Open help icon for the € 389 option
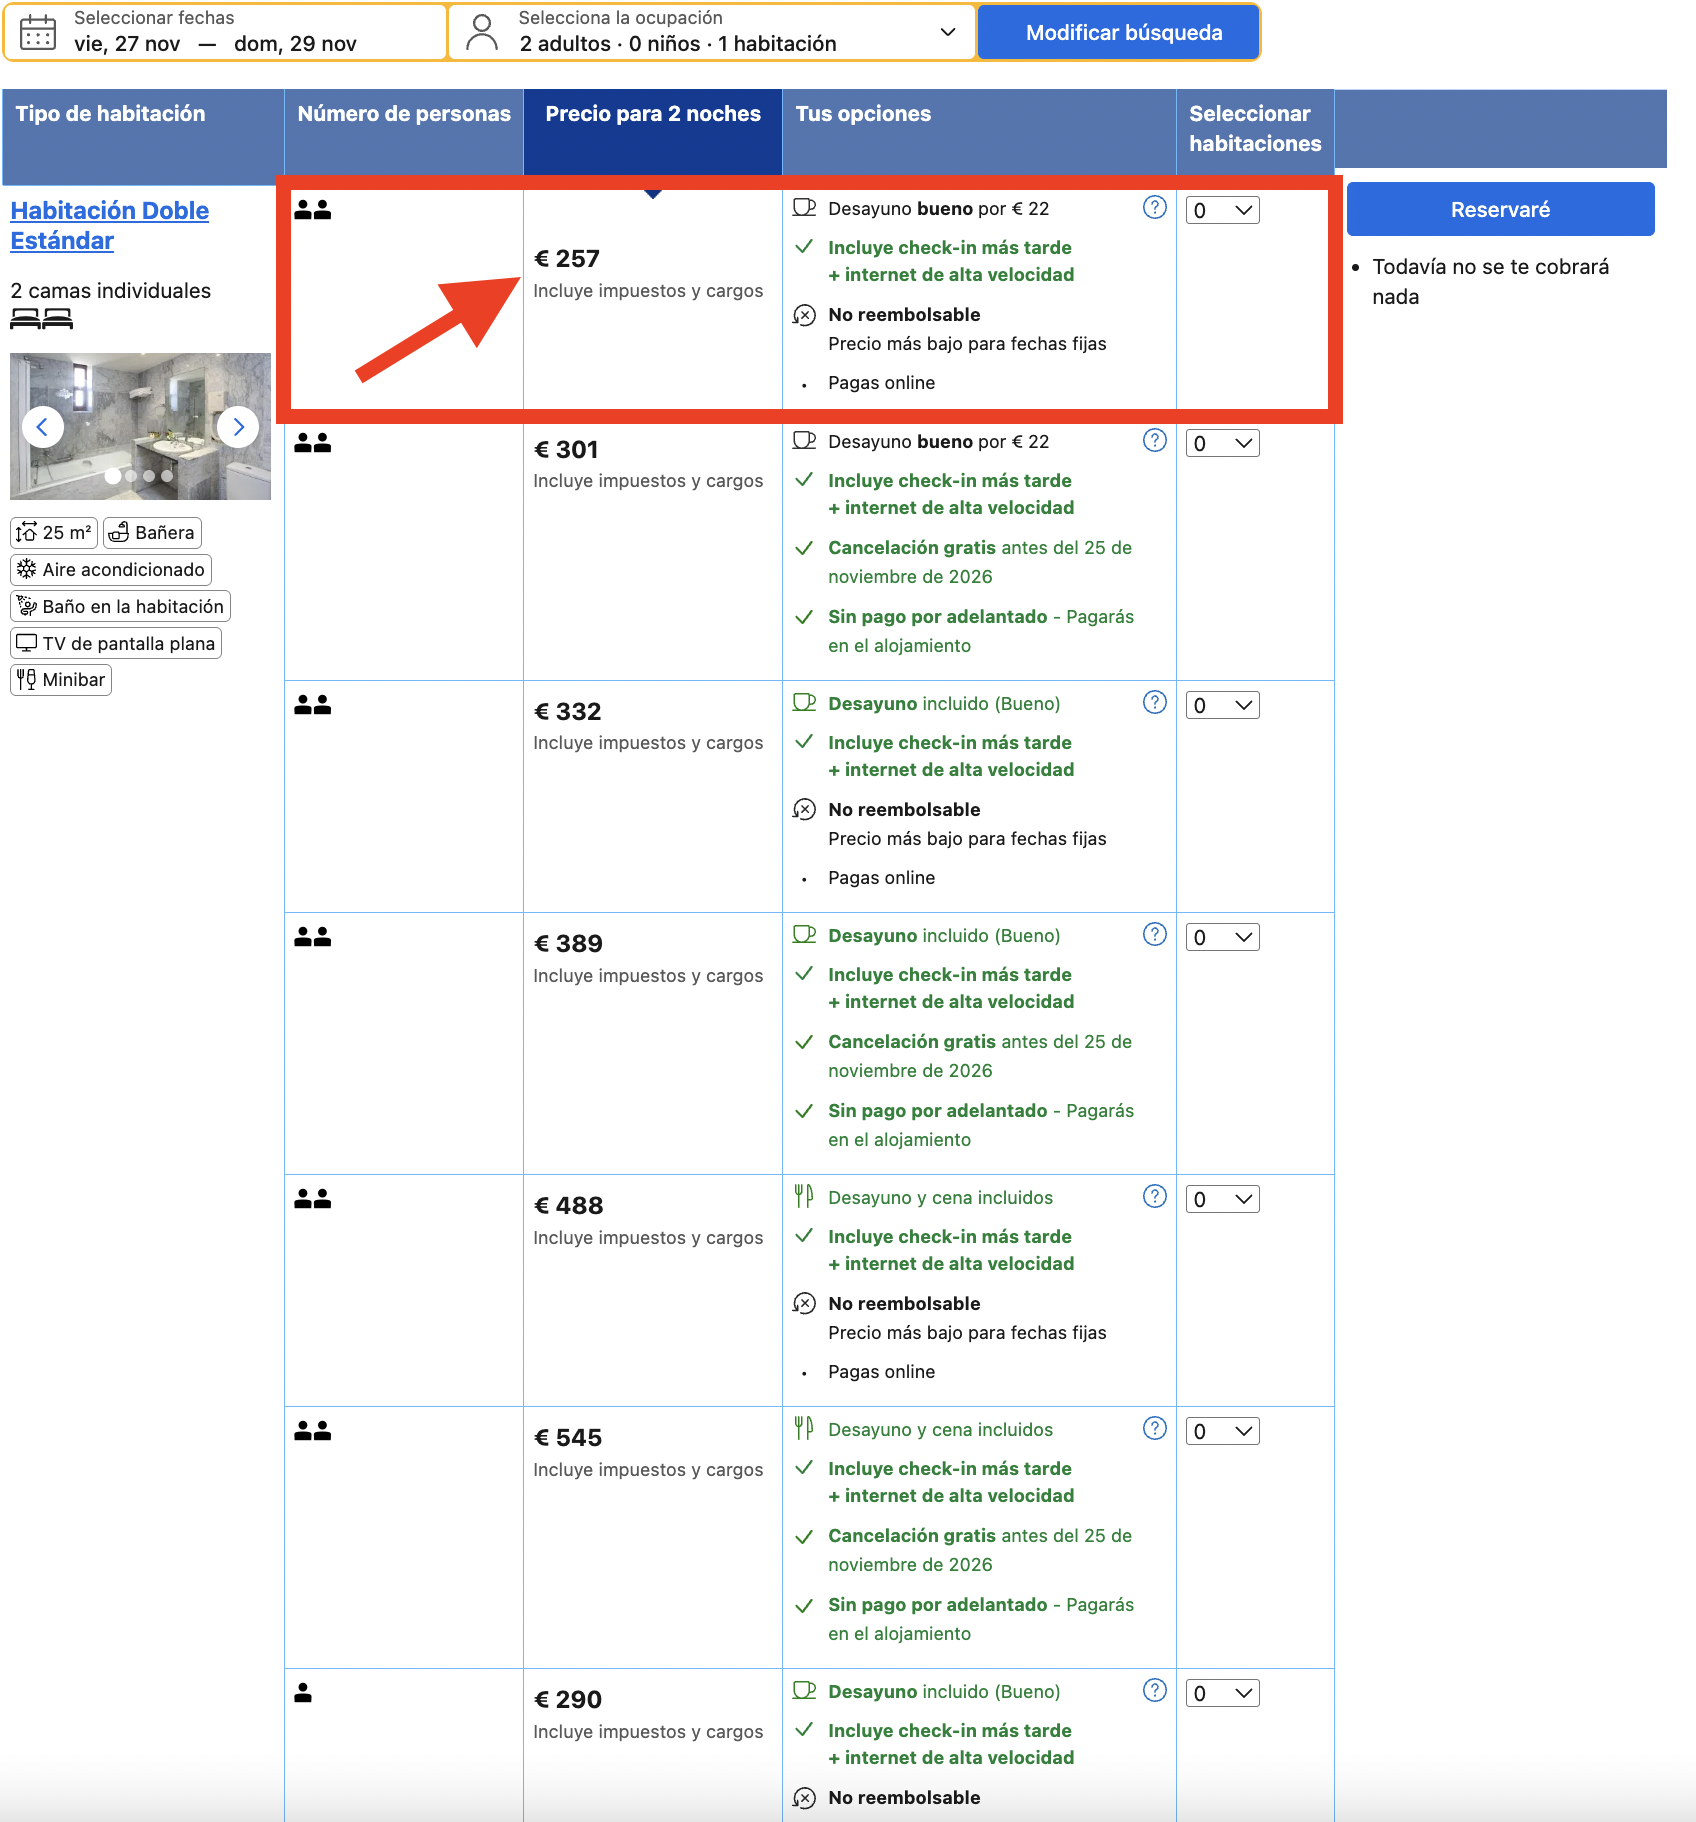 1154,934
